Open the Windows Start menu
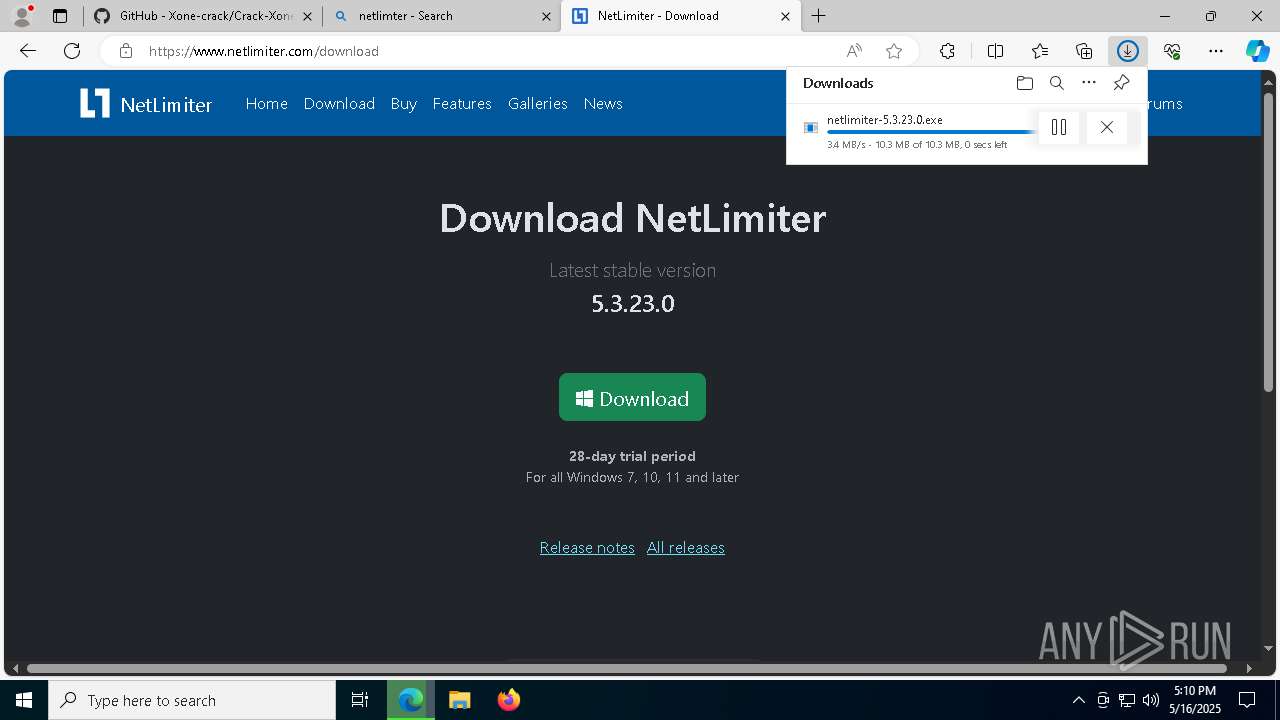Screen dimensions: 1280x720 24,700
